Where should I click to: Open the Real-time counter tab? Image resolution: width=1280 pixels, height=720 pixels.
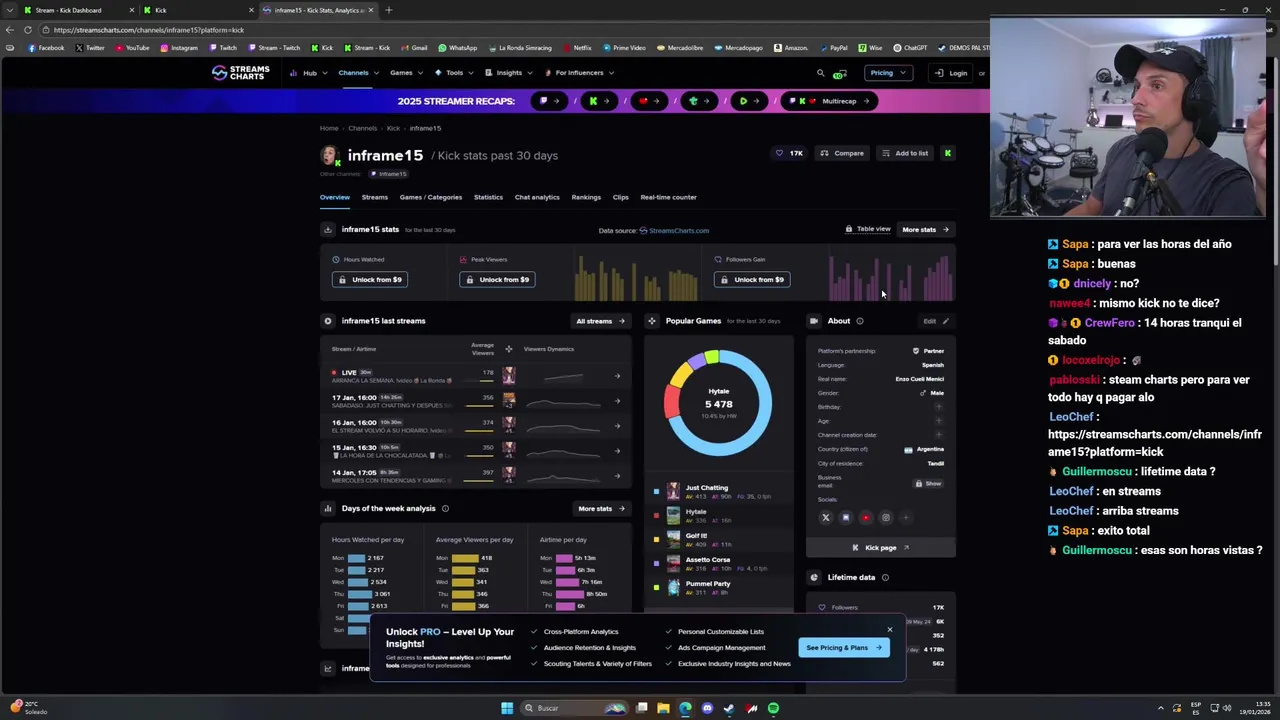[668, 197]
